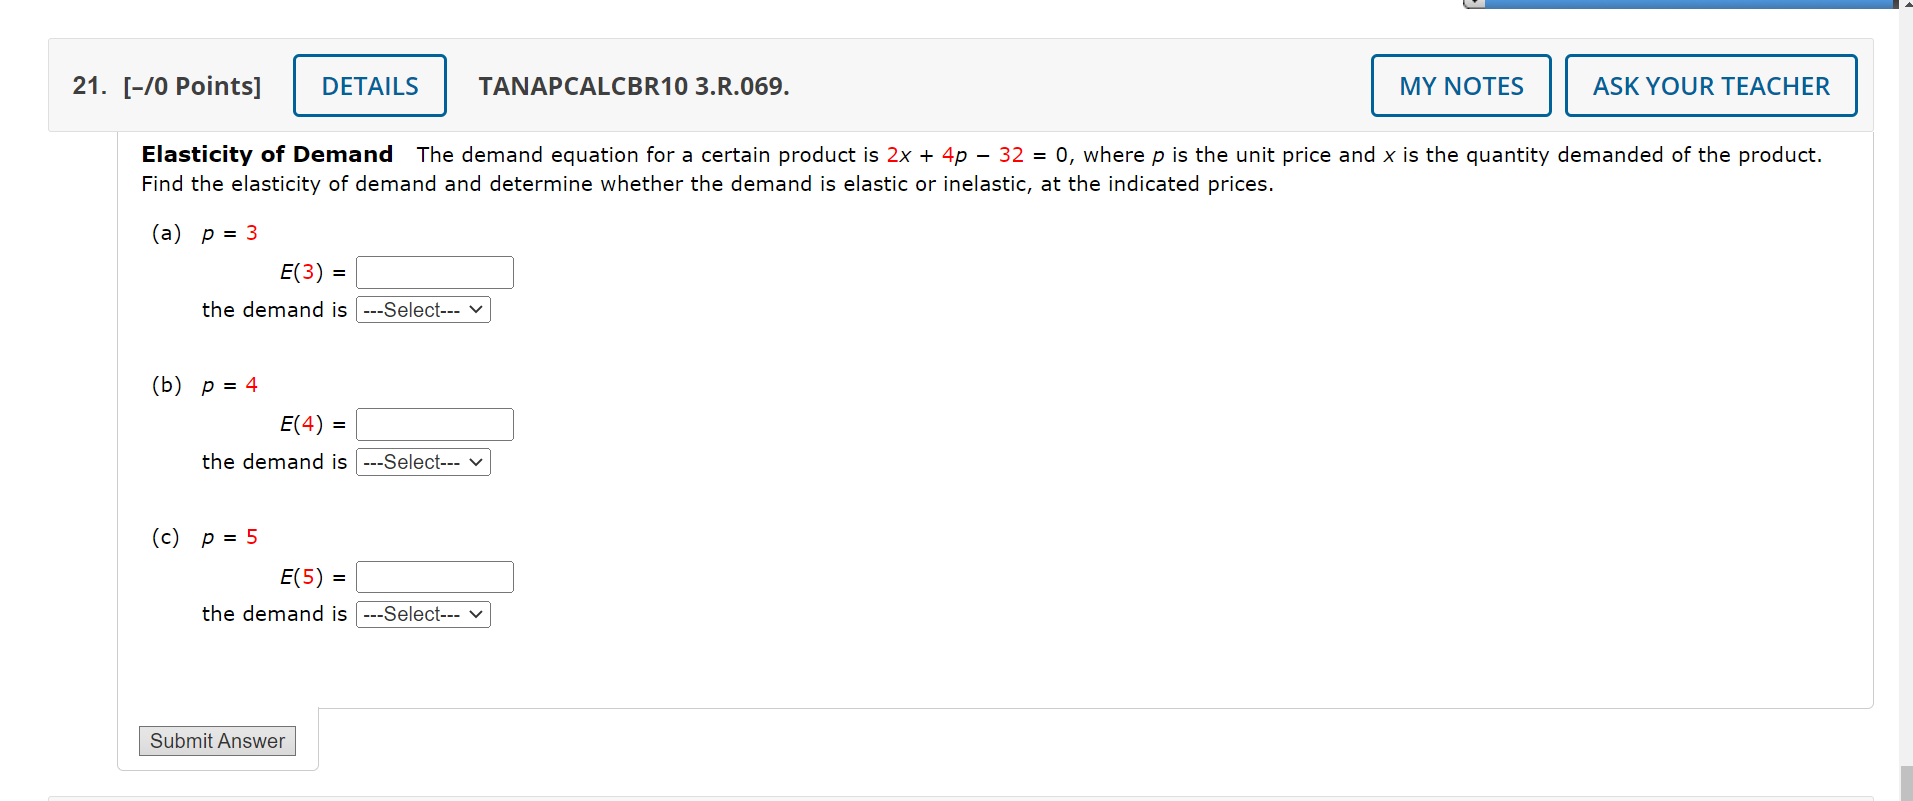Open the DETAILS panel for question 21
1913x801 pixels.
(369, 85)
